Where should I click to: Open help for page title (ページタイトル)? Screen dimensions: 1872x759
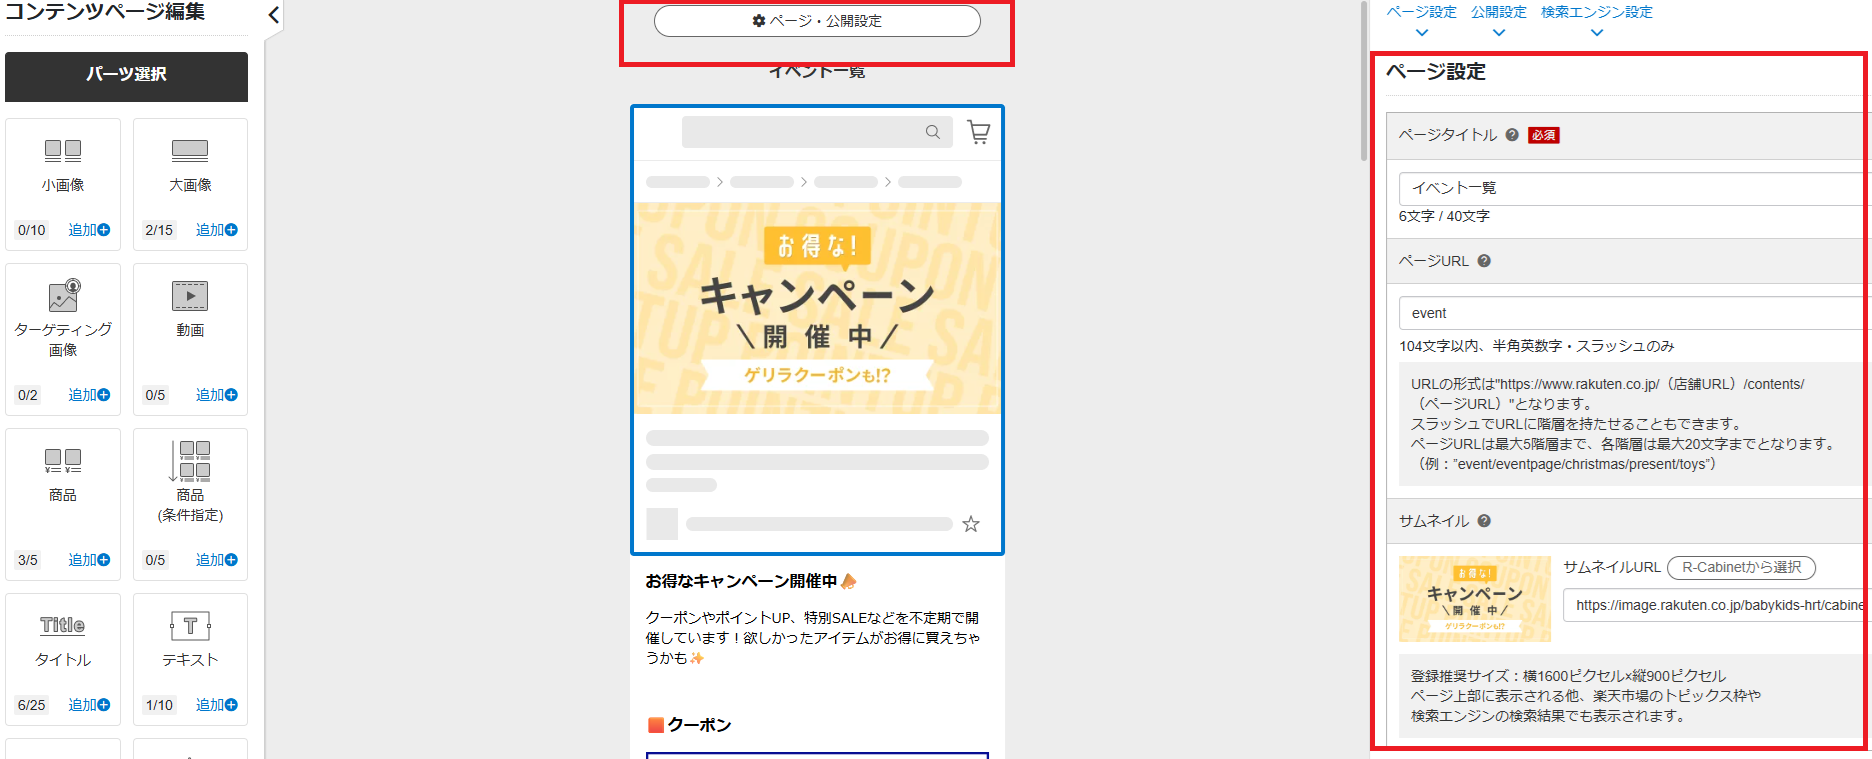pyautogui.click(x=1512, y=135)
